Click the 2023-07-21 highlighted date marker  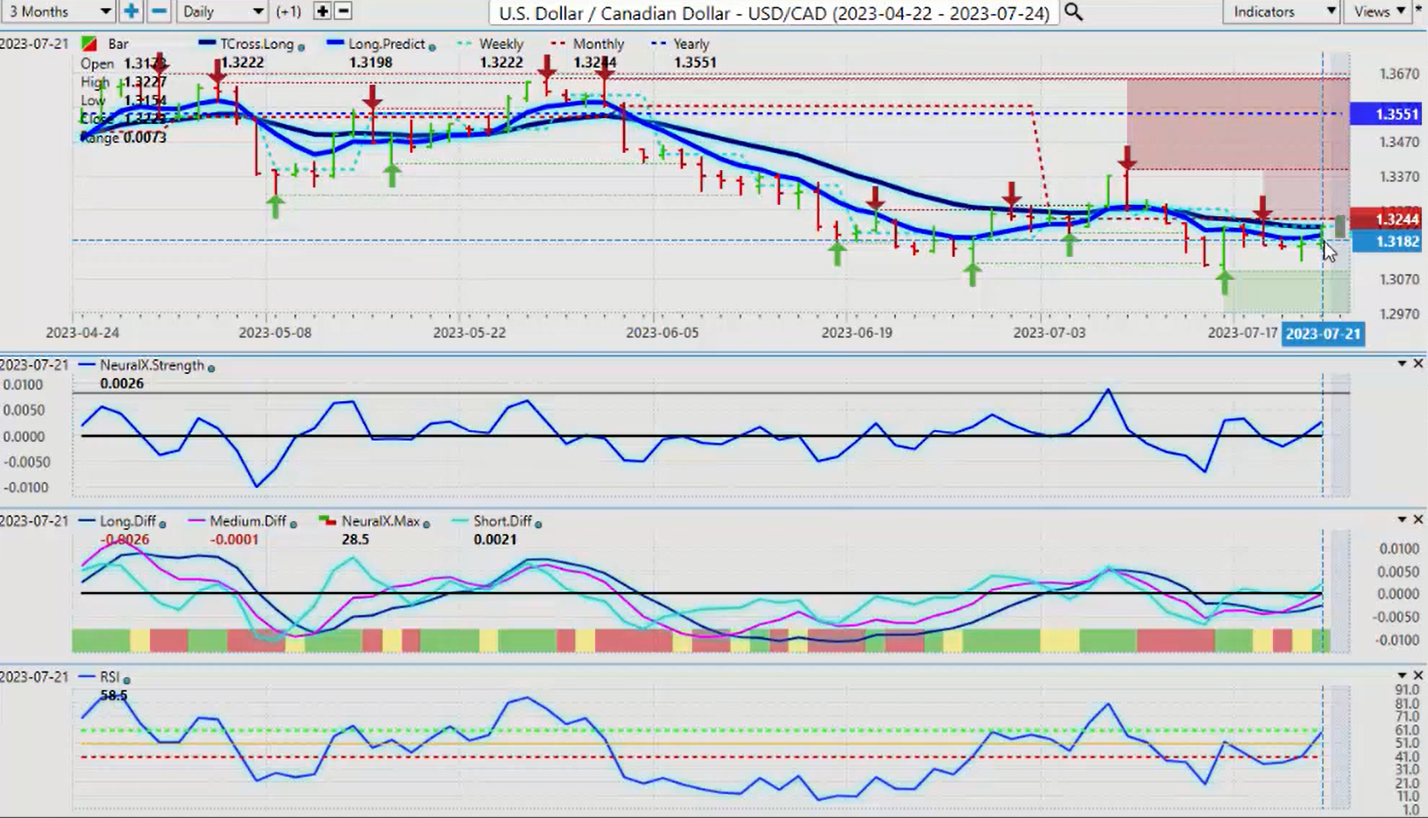(x=1322, y=334)
